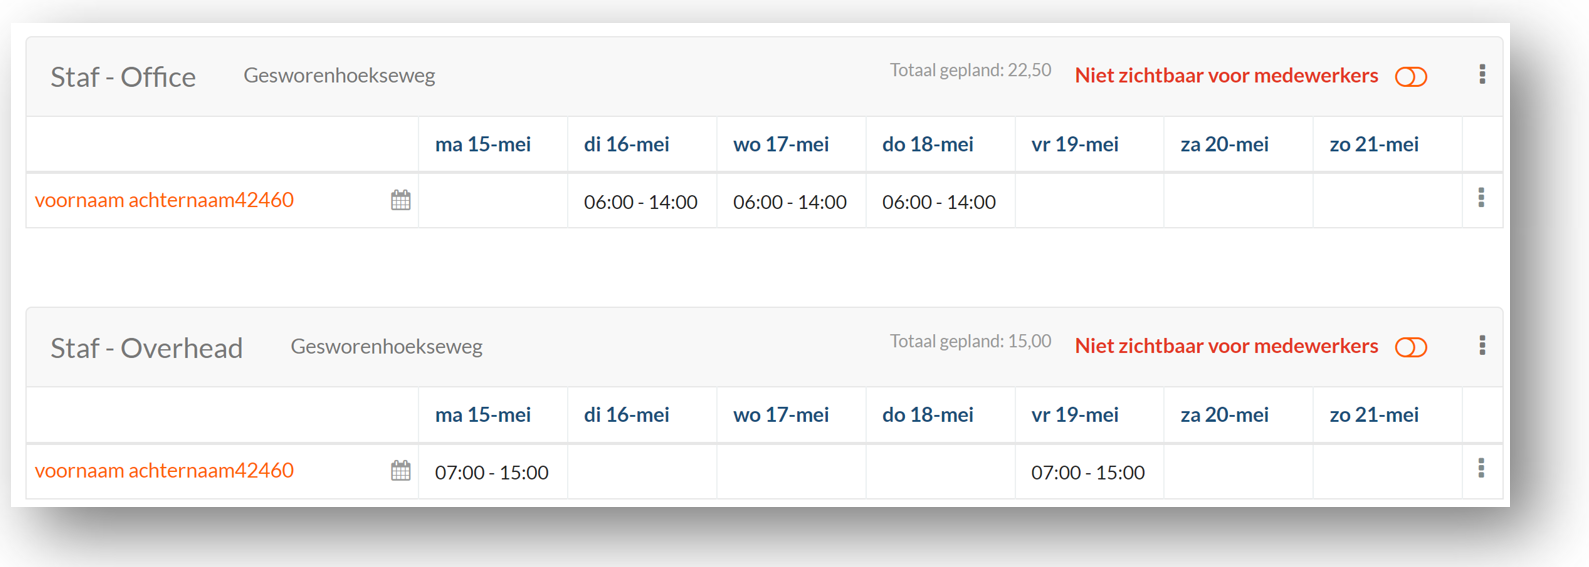
Task: Toggle visibility switch for Staf - Office
Action: [1411, 77]
